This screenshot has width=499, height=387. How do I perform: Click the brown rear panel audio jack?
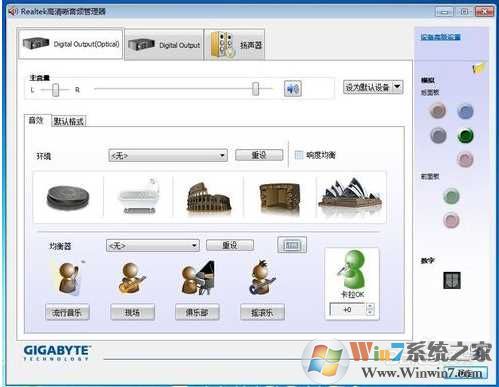pyautogui.click(x=438, y=111)
